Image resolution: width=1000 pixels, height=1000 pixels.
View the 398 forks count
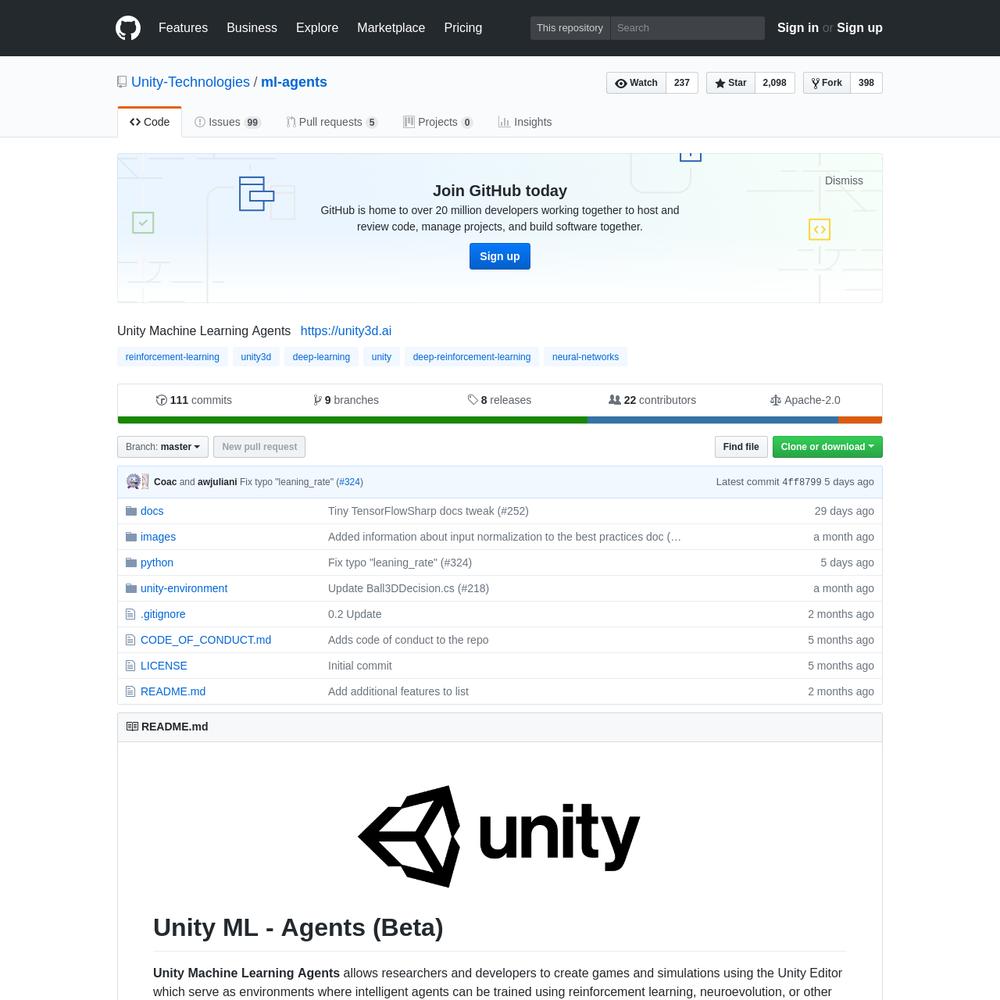pos(866,83)
